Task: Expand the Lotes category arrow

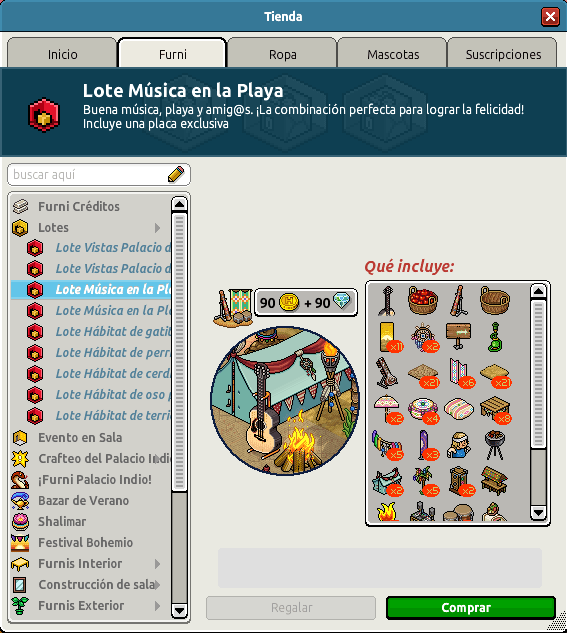Action: 157,228
